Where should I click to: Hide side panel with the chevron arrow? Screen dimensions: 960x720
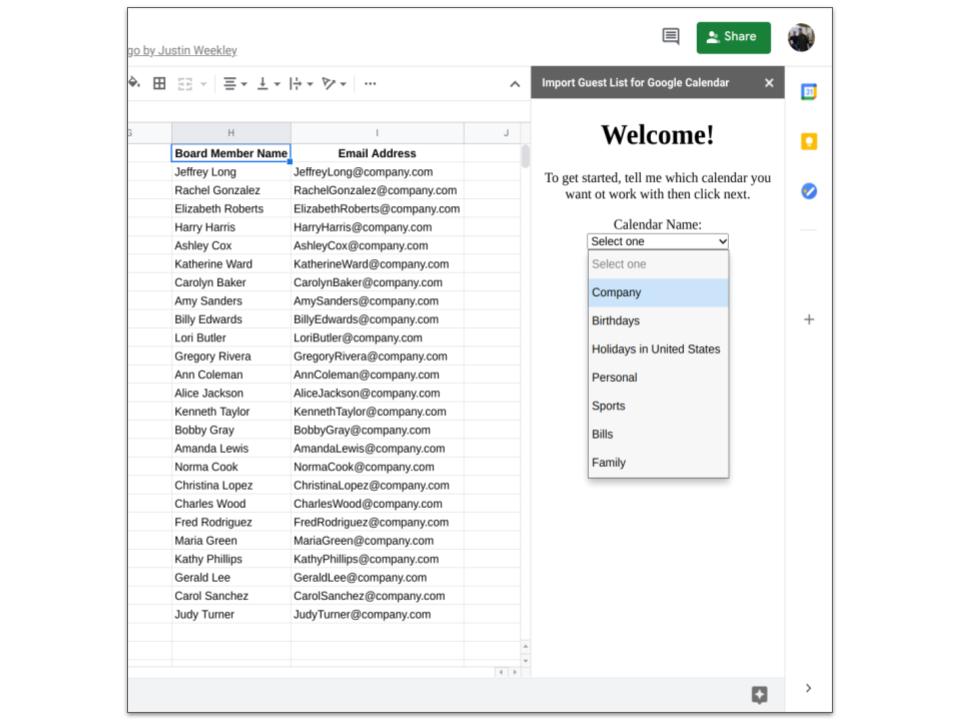coord(809,688)
